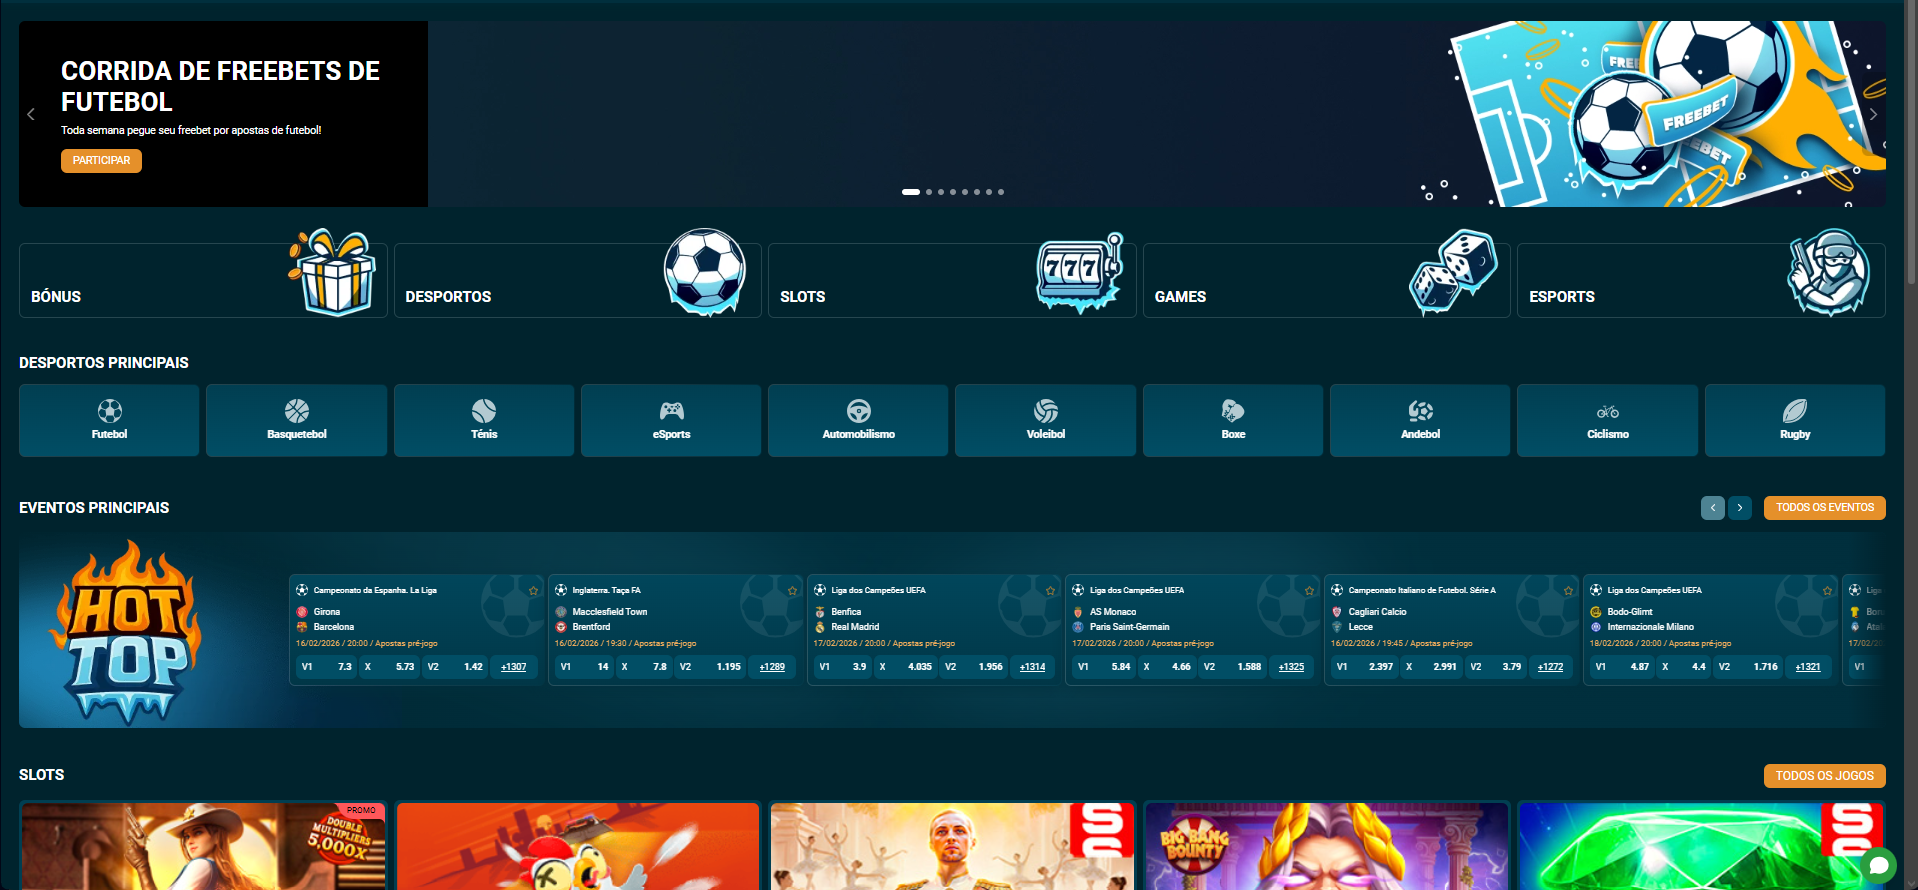Show next events with right chevron
This screenshot has height=890, width=1918.
click(x=1740, y=508)
